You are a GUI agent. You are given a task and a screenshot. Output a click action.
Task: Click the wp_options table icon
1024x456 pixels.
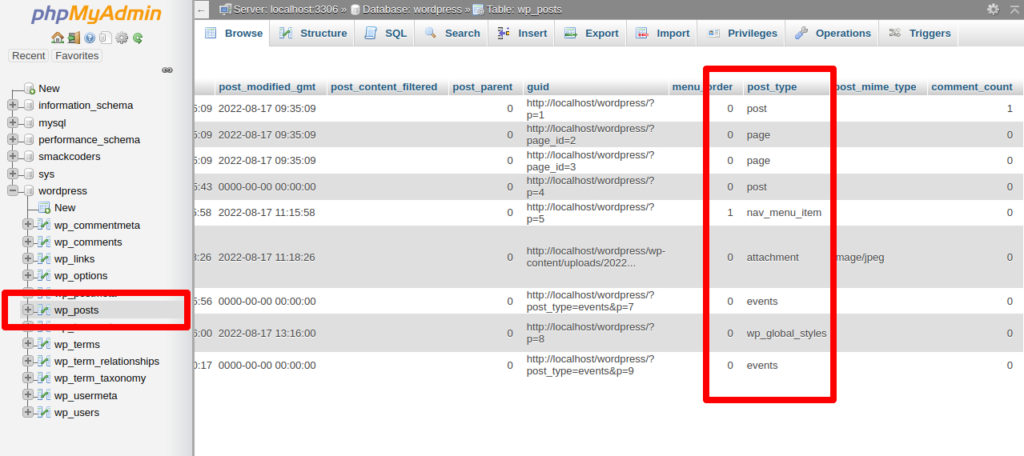(x=44, y=276)
